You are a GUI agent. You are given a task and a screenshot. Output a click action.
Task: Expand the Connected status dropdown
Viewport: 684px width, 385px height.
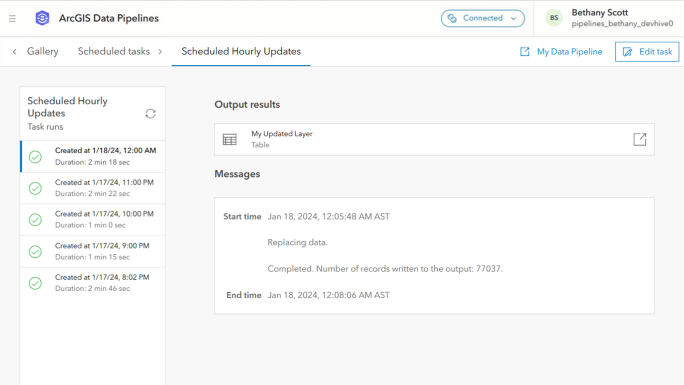click(482, 18)
